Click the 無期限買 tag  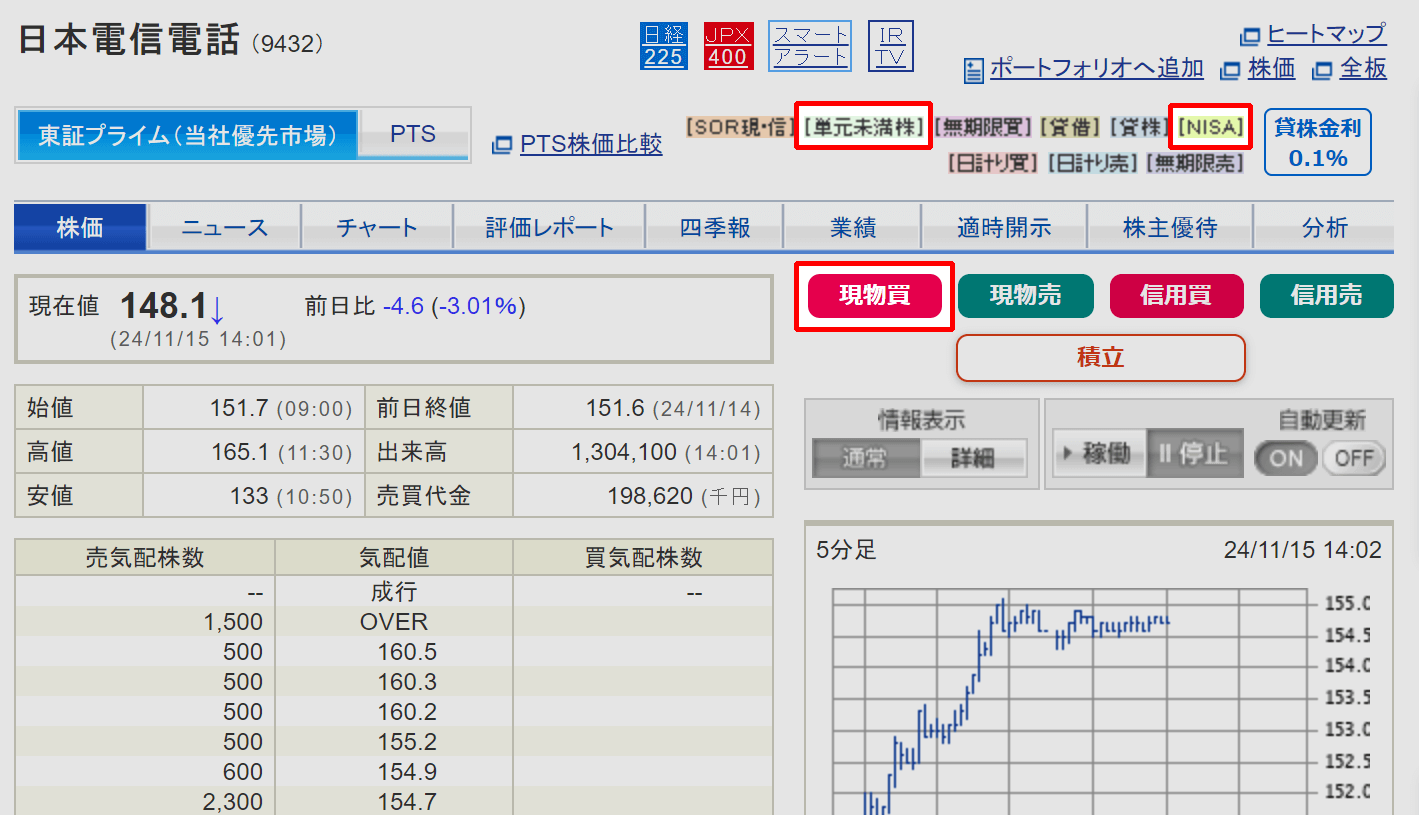[983, 127]
